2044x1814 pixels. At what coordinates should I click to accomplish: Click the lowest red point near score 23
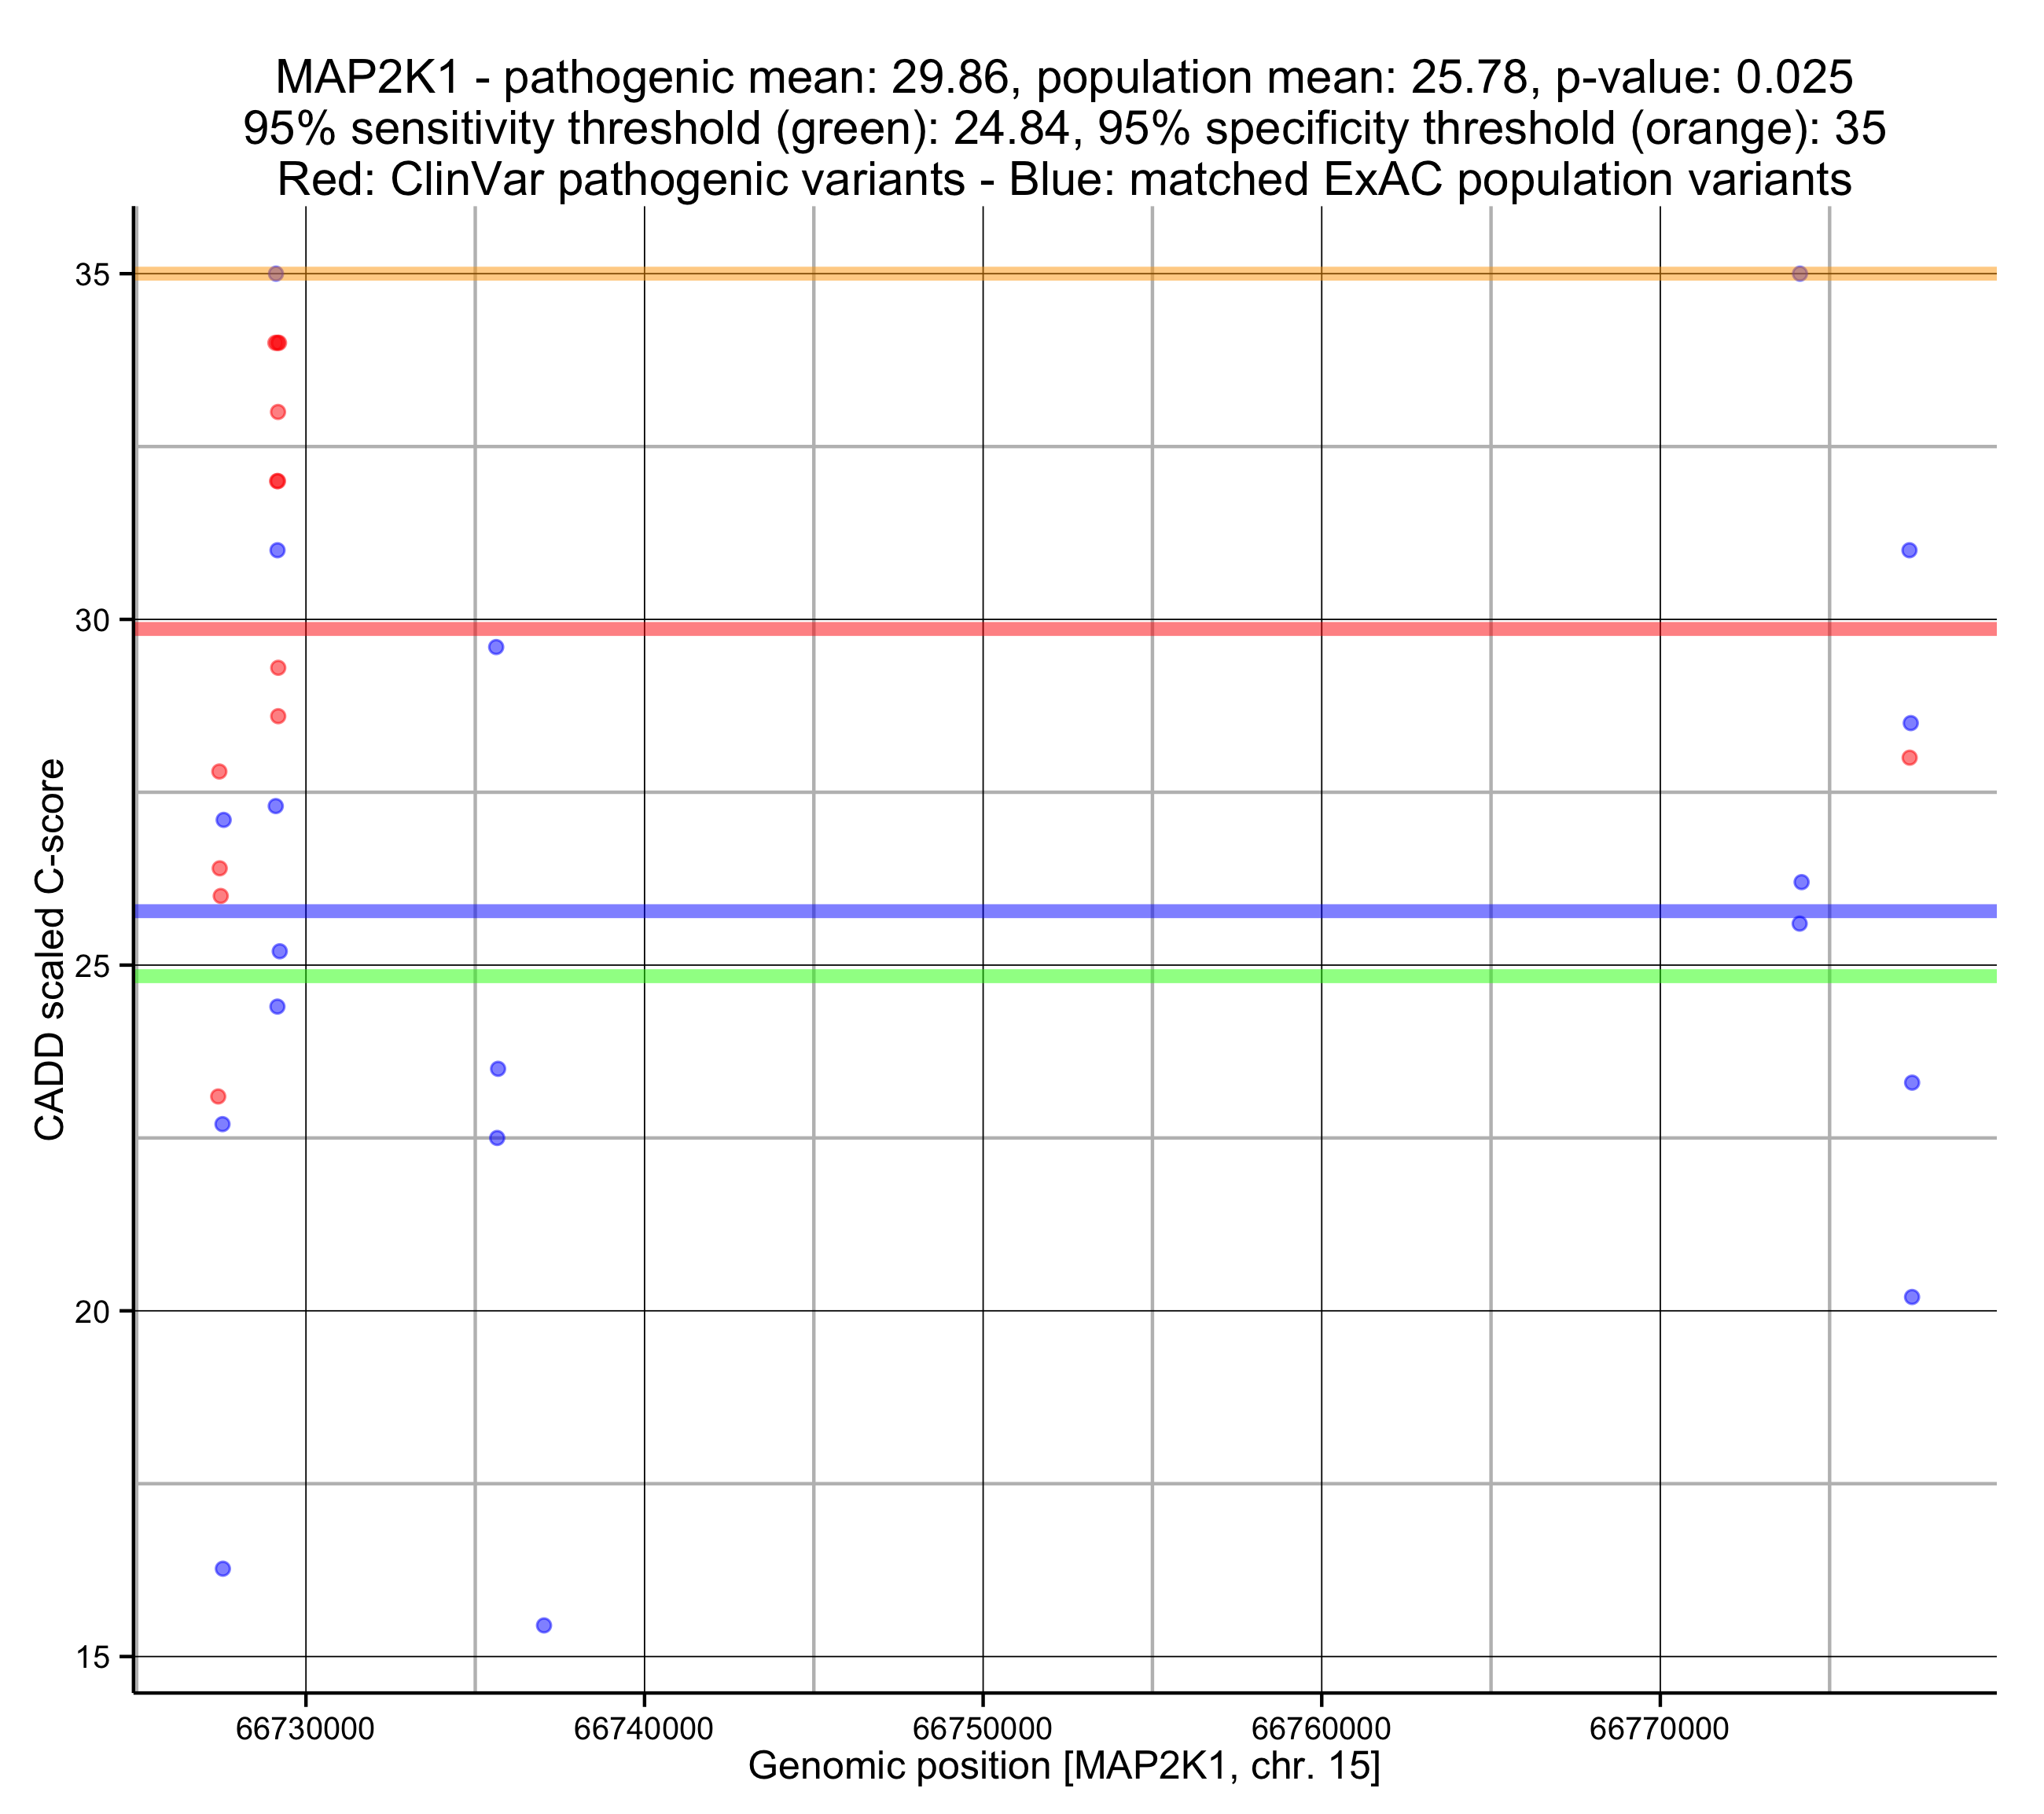point(218,1097)
